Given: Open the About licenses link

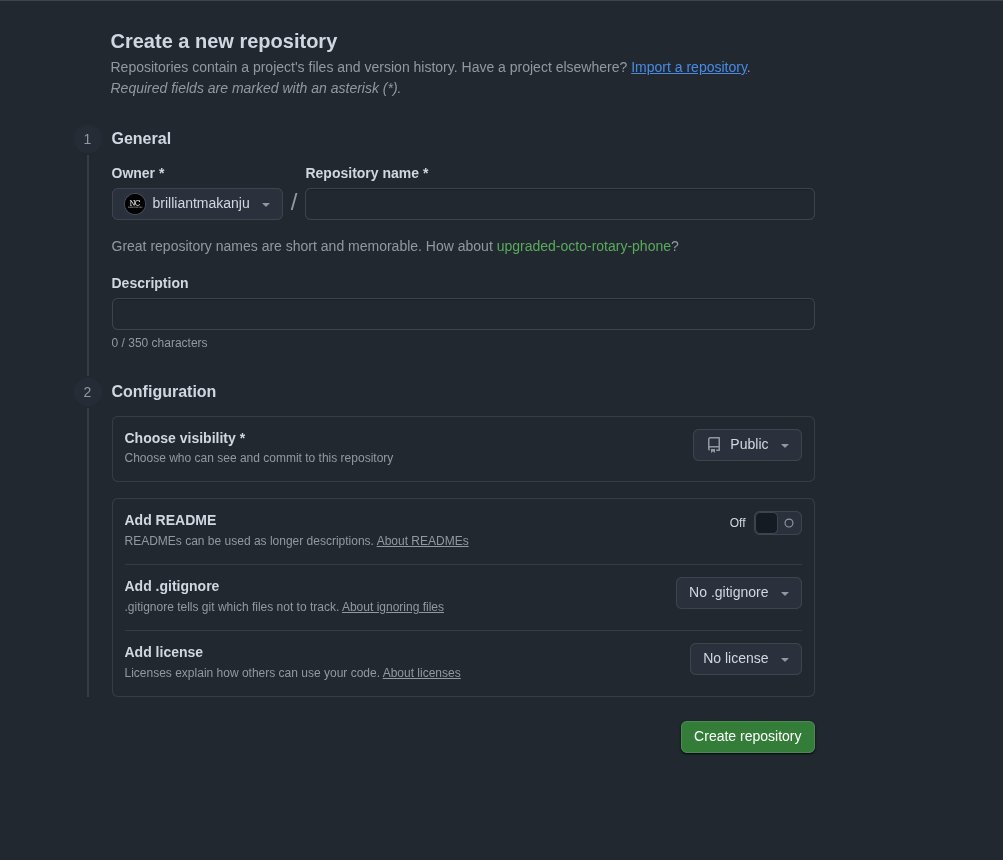Looking at the screenshot, I should coord(421,673).
